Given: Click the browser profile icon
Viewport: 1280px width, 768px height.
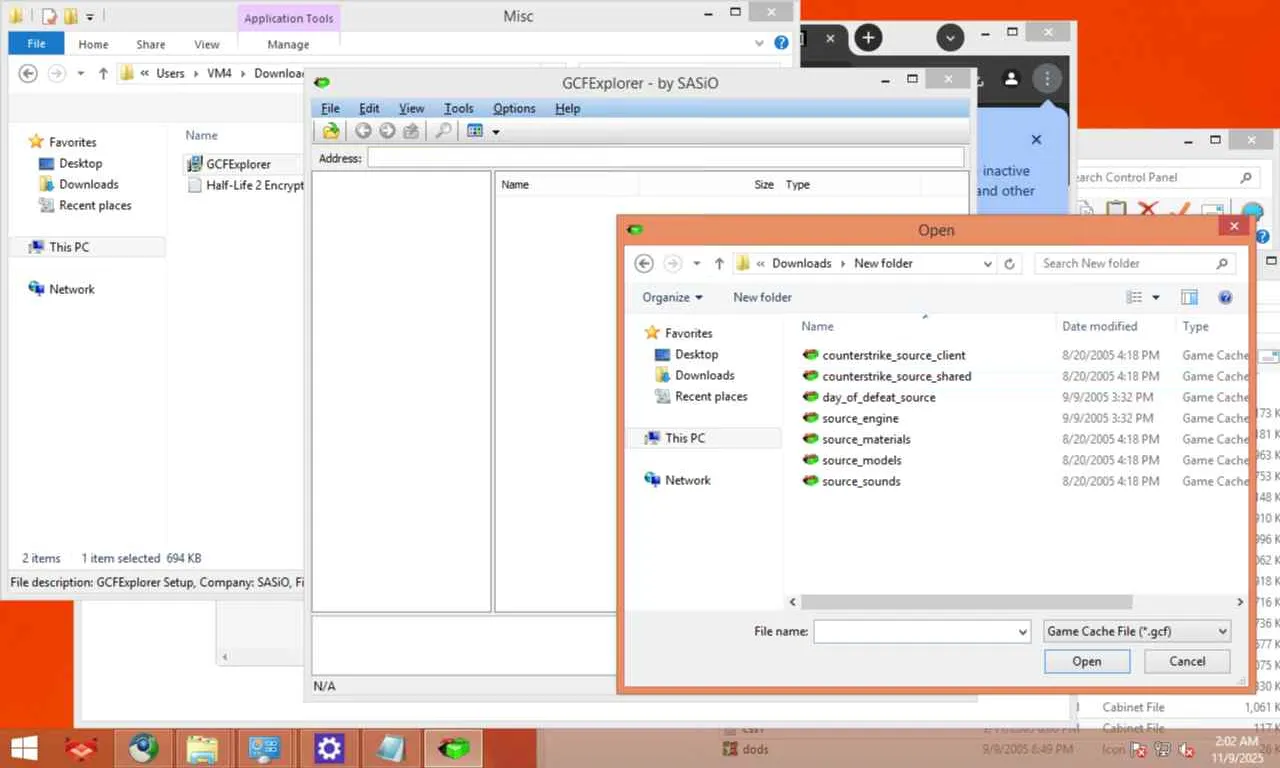Looking at the screenshot, I should pos(1011,78).
